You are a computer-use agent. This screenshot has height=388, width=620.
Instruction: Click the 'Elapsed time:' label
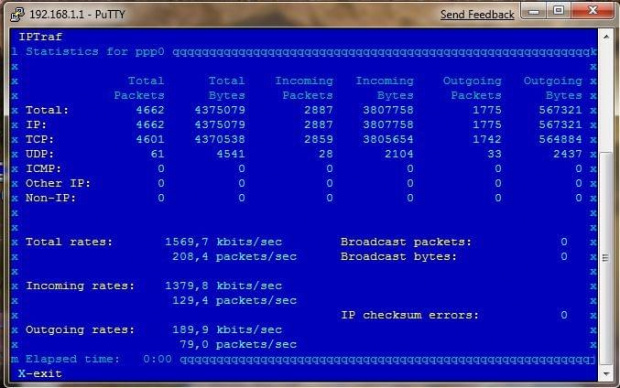coord(73,359)
